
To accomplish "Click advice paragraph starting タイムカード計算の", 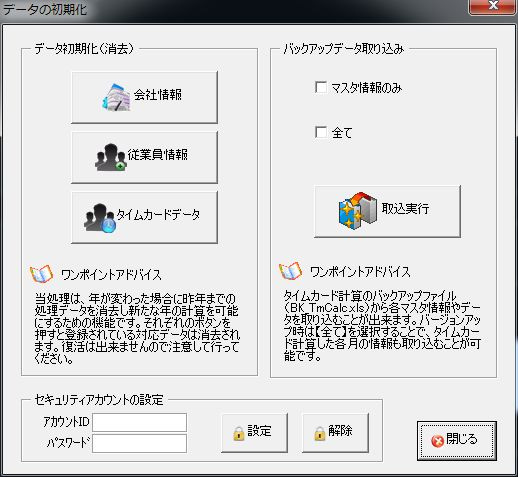I will pos(382,326).
